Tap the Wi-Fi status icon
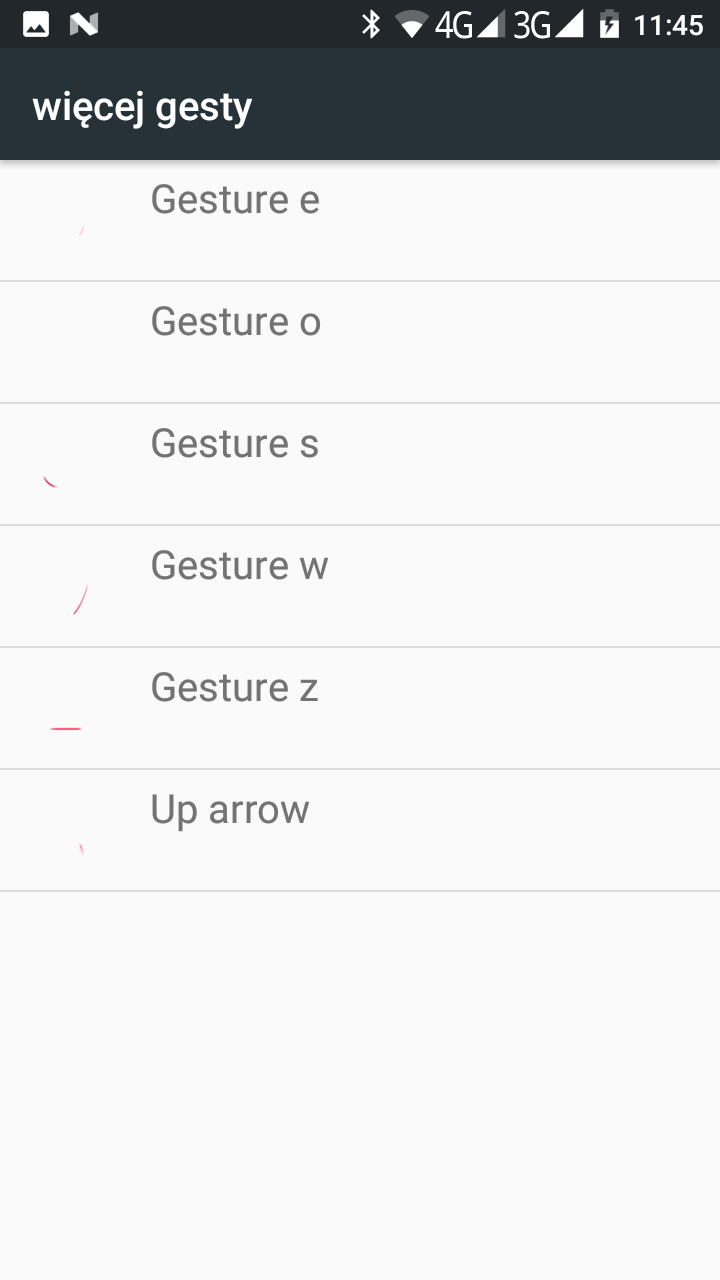Screen dimensions: 720x1280 411,24
